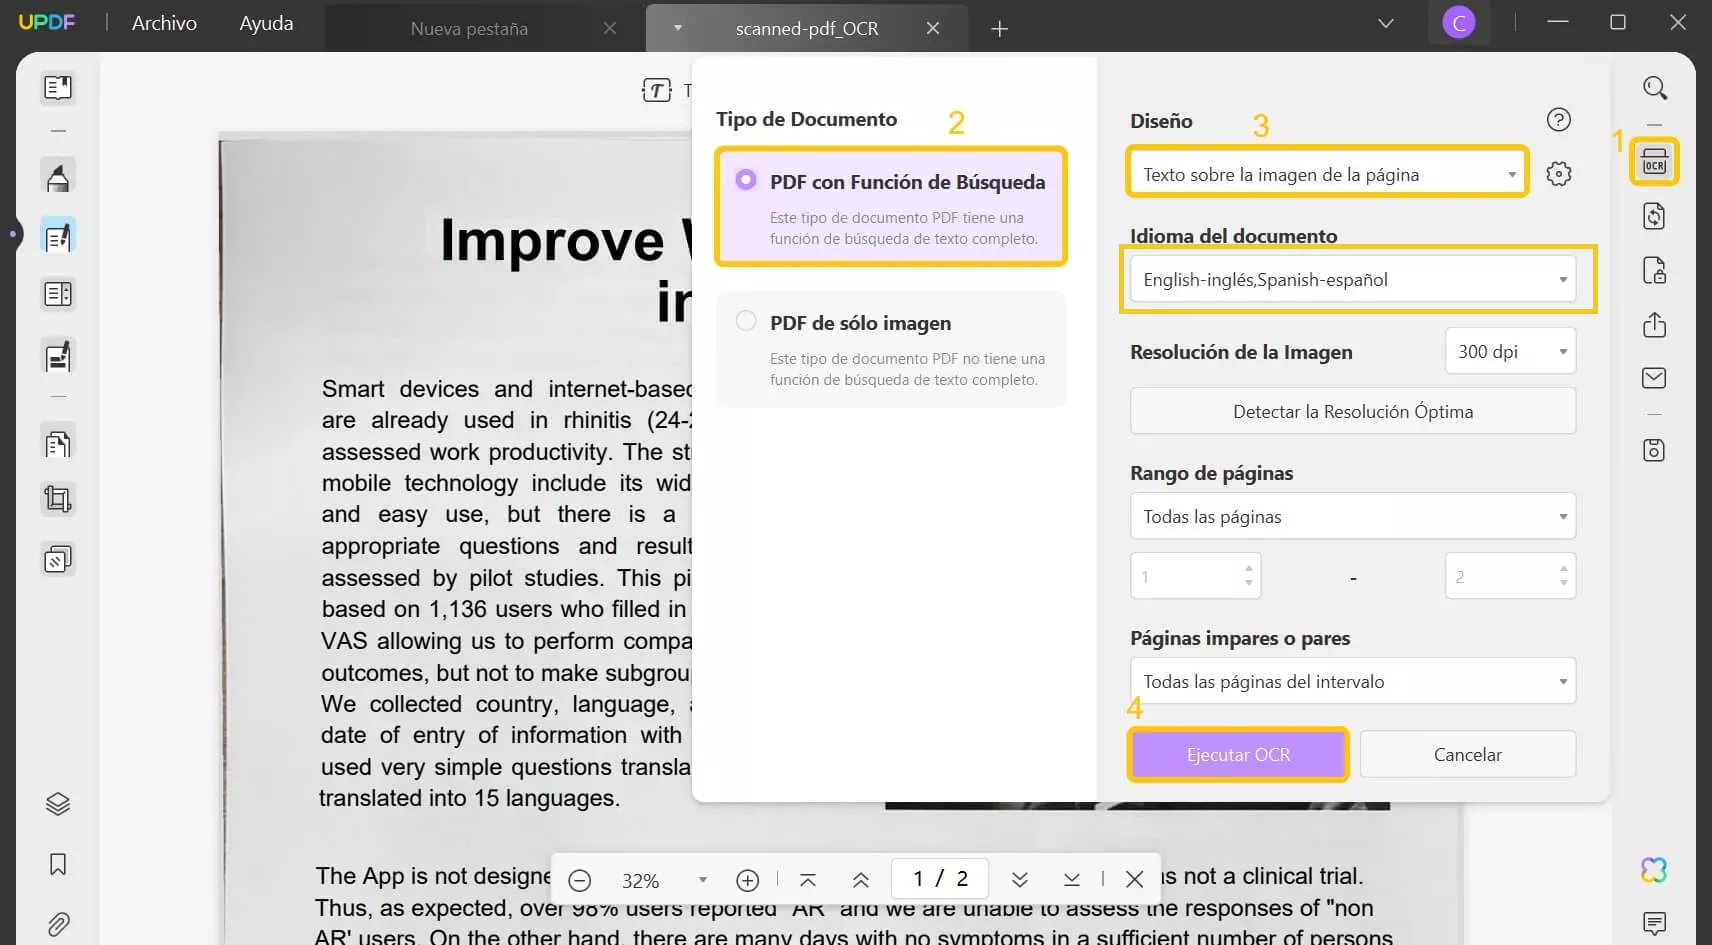Screen dimensions: 1712x945
Task: Click Ejecutar OCR button
Action: pos(1238,755)
